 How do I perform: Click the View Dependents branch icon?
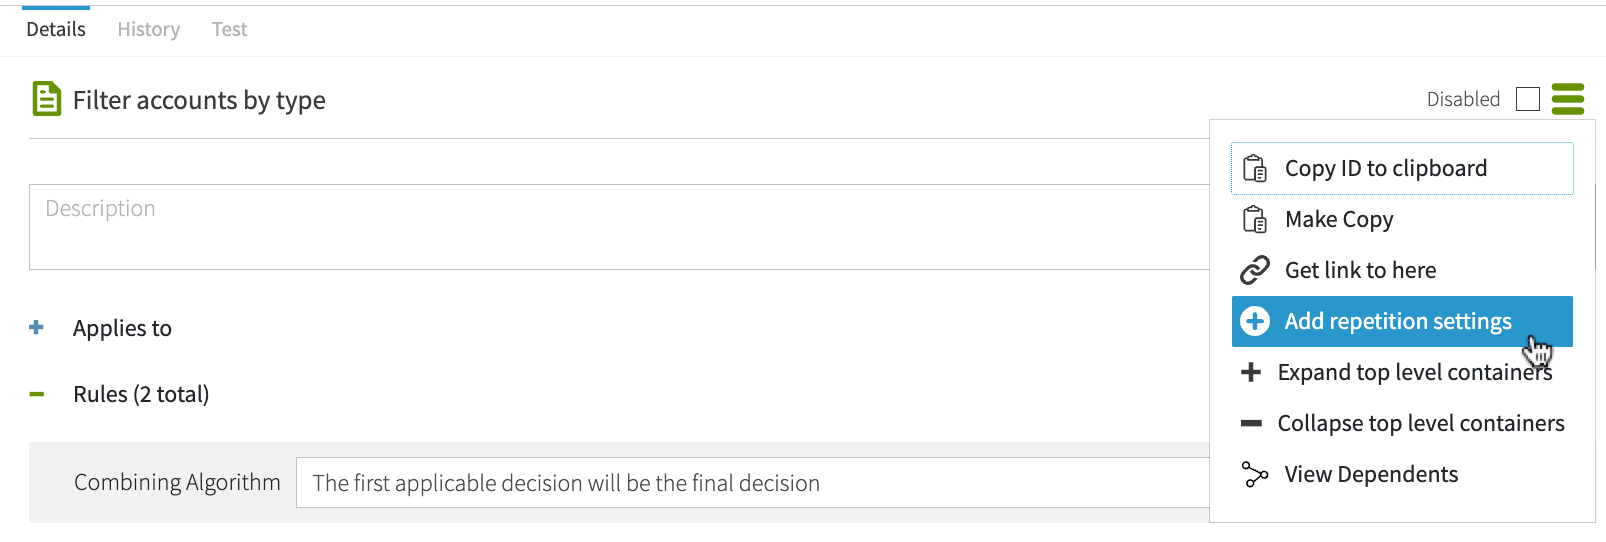click(1254, 474)
